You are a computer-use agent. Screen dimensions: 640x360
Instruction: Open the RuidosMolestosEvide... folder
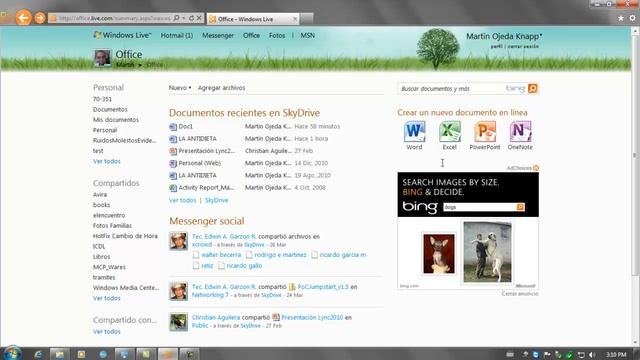pos(124,140)
